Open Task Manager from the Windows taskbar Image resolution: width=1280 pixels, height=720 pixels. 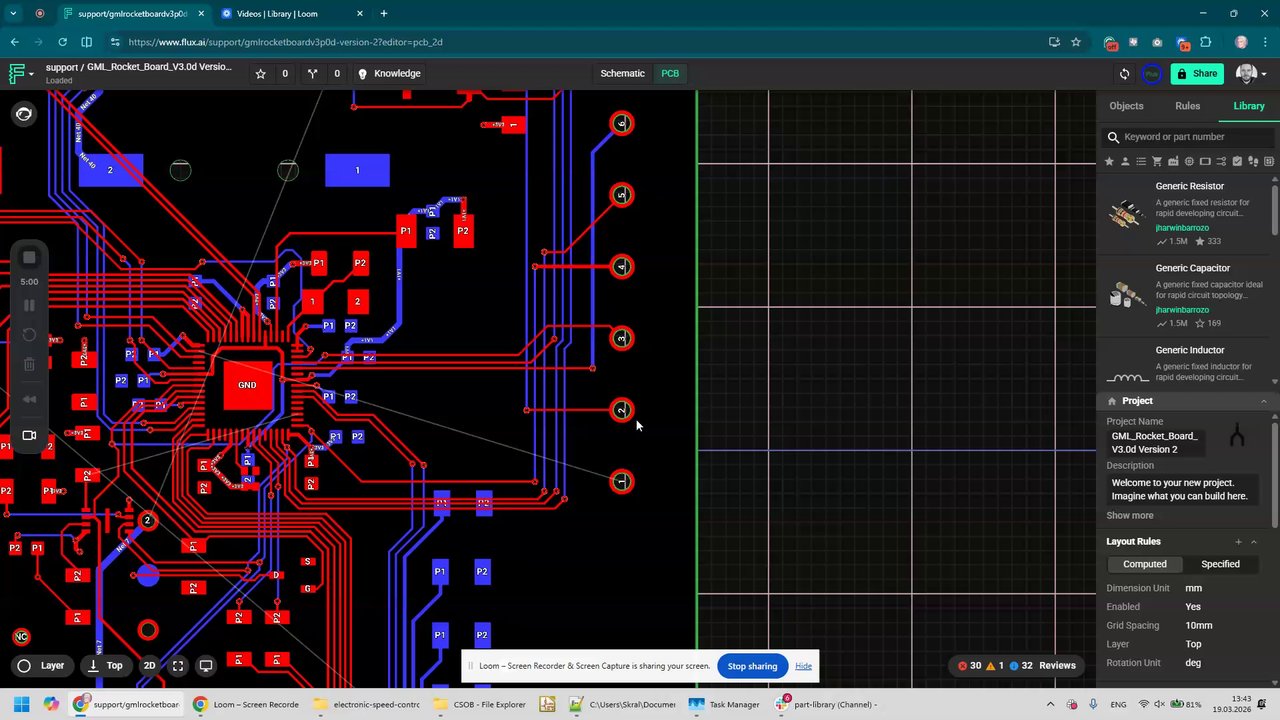click(724, 705)
